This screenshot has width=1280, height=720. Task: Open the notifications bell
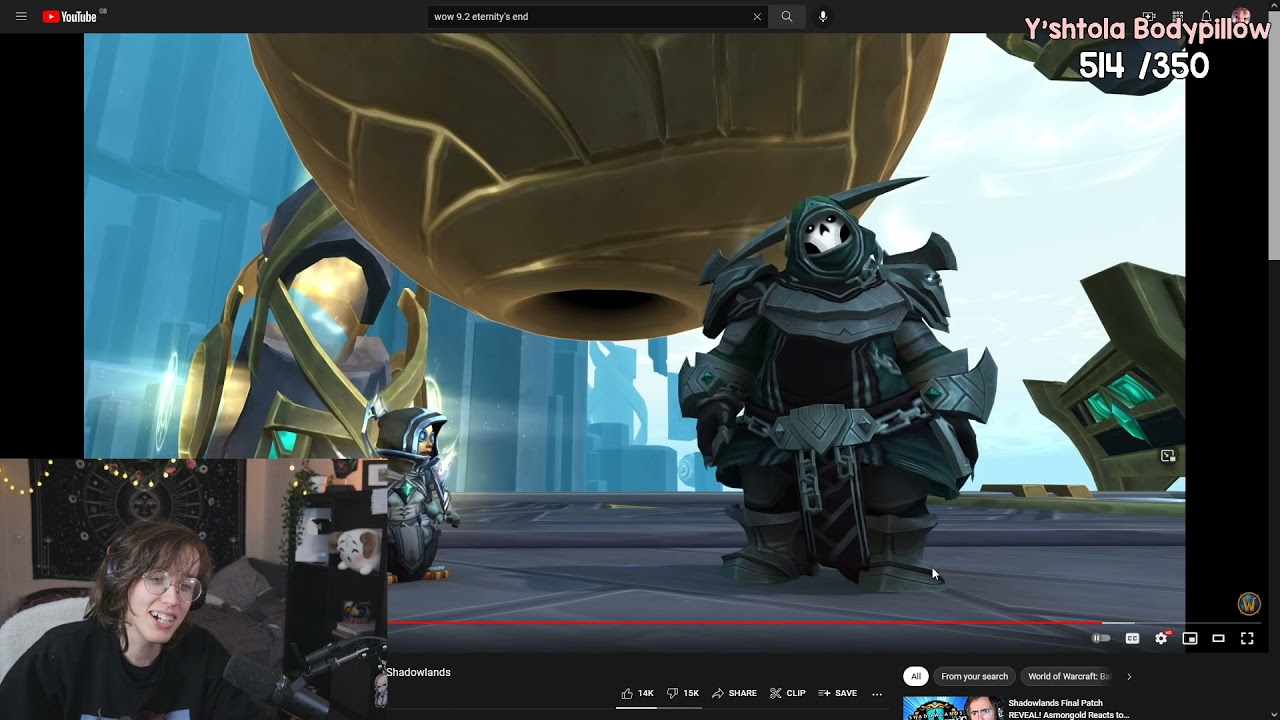point(1207,16)
